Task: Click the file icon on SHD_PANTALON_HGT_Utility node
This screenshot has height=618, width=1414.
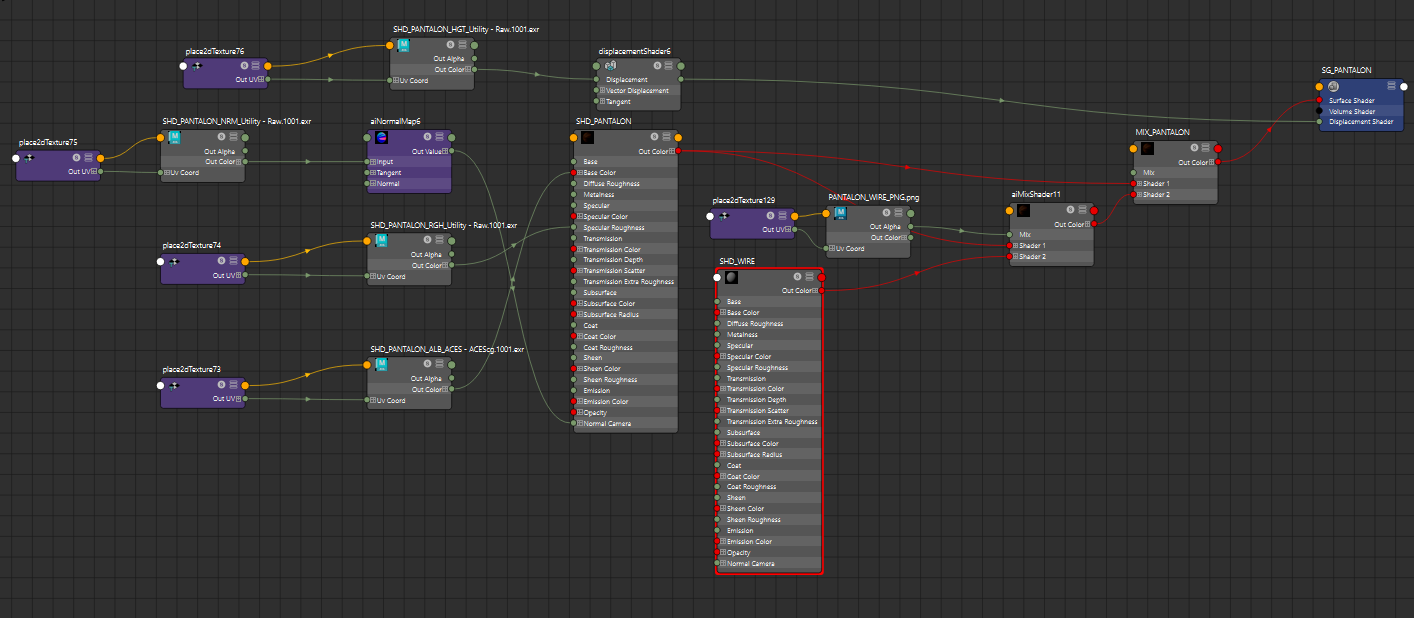Action: coord(404,46)
